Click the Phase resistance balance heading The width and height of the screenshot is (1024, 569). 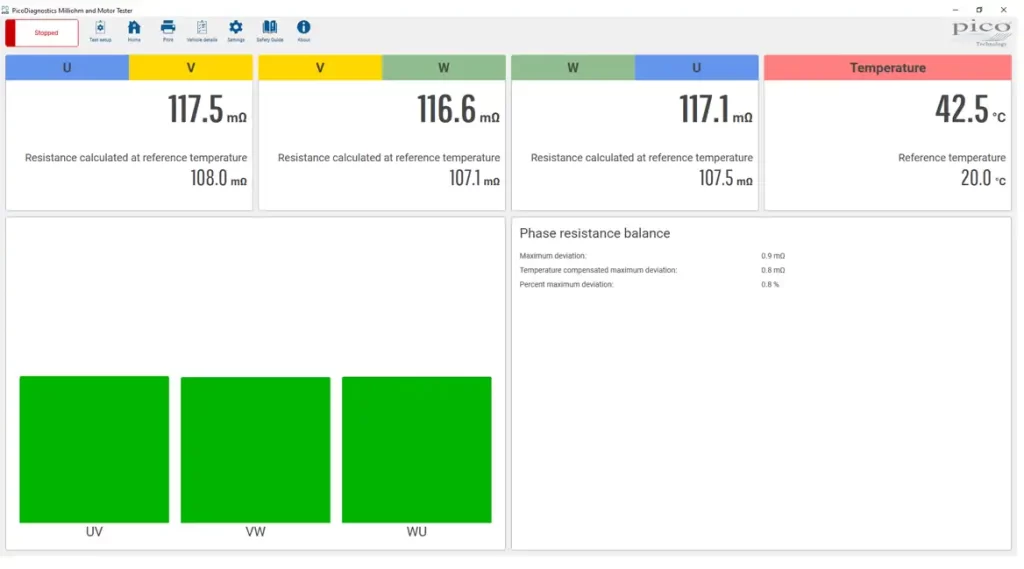[x=594, y=233]
